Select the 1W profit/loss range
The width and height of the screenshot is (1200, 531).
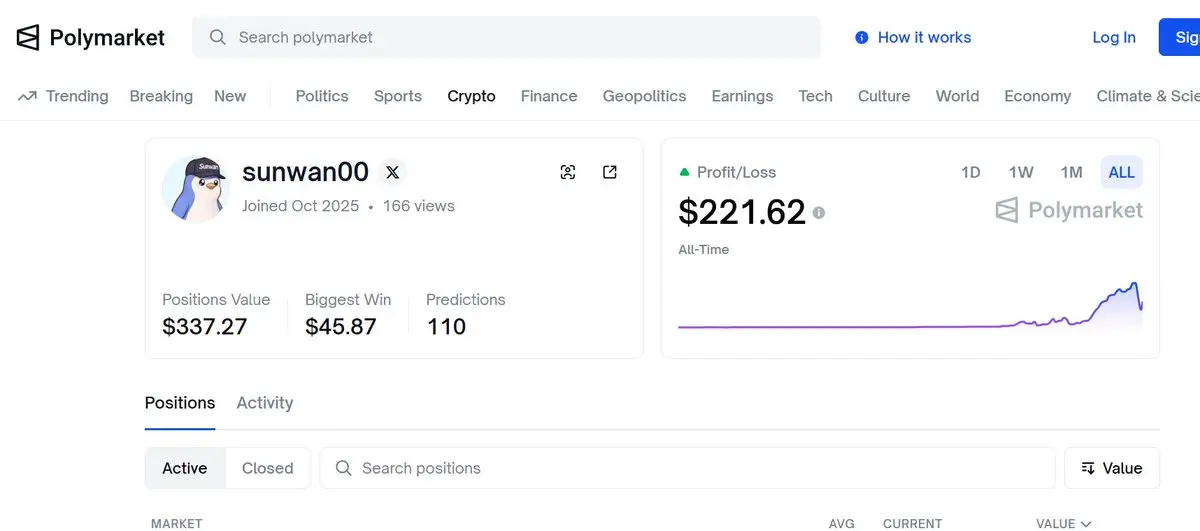(1021, 172)
